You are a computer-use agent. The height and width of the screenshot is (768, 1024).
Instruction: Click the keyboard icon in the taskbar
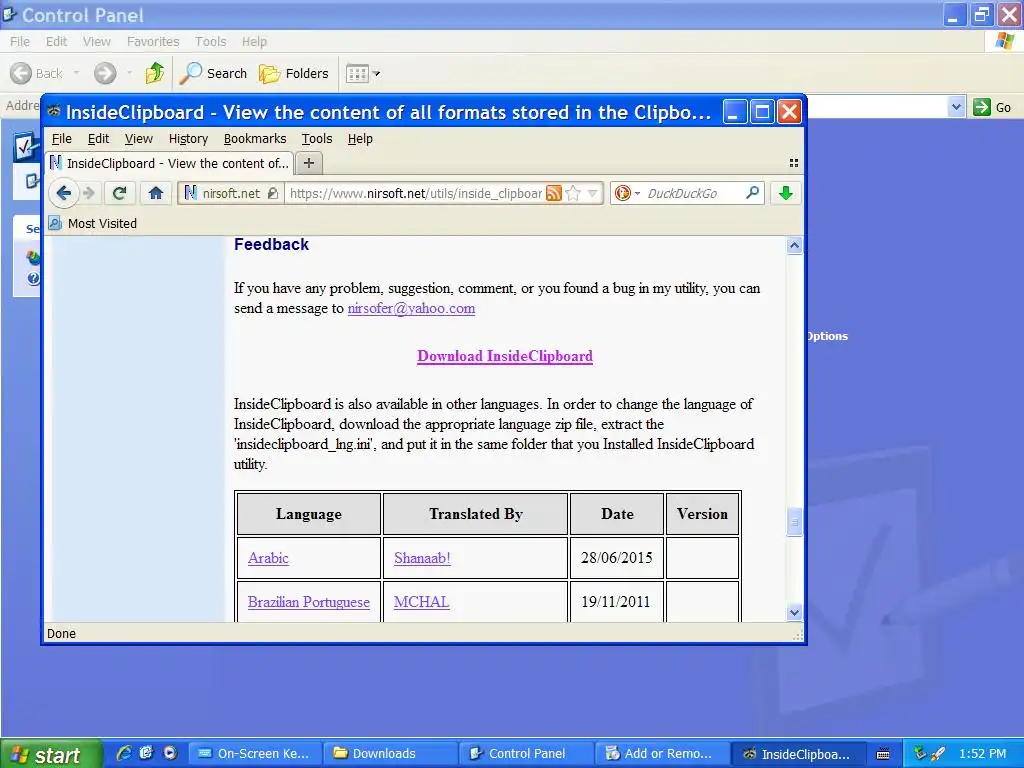[882, 754]
